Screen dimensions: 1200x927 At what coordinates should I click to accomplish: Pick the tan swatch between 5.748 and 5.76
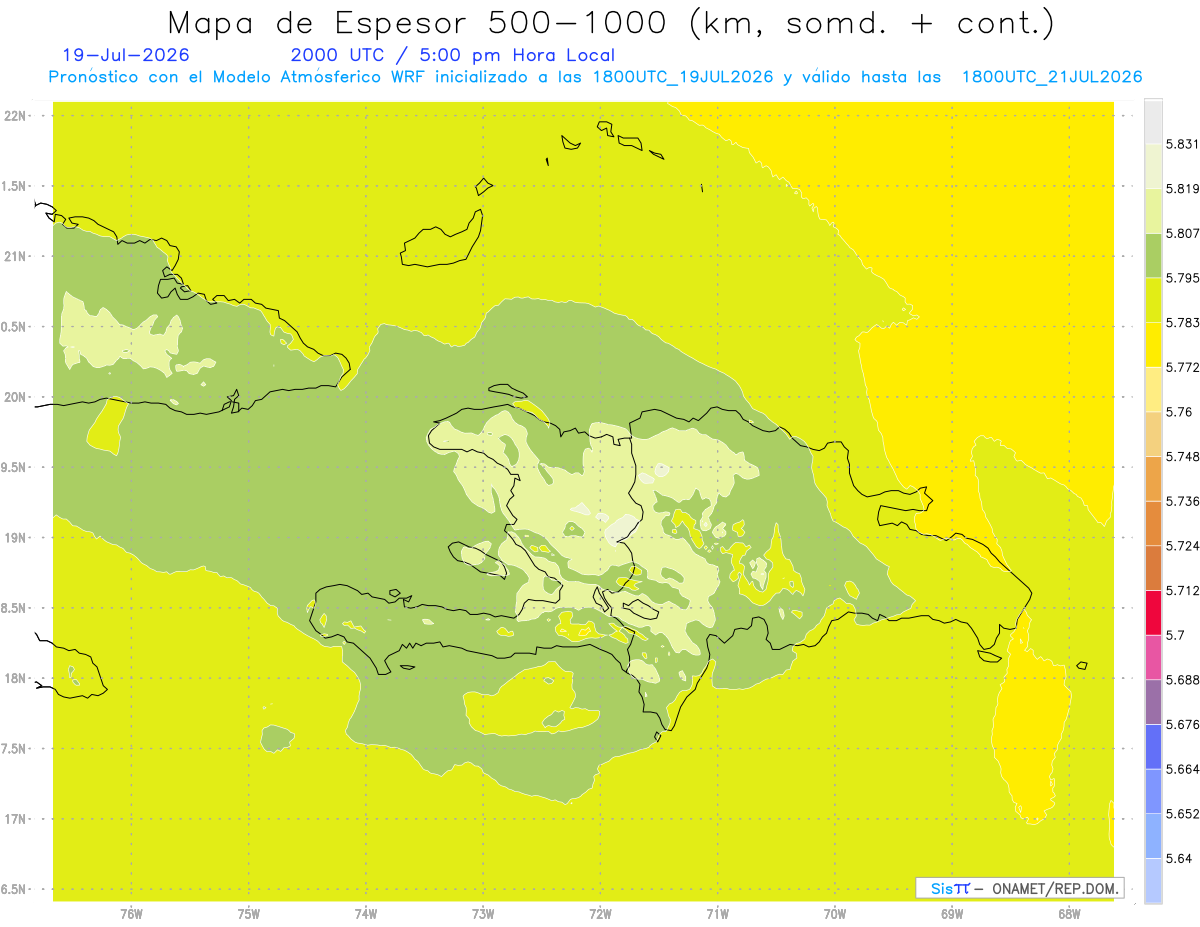point(1153,434)
